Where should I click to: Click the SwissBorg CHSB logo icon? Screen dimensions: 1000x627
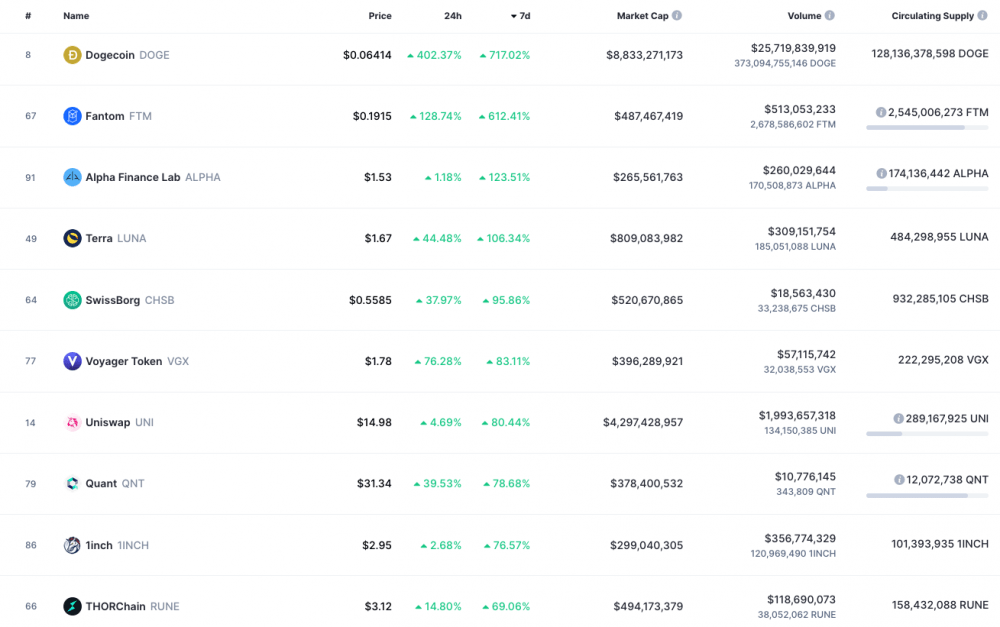[x=72, y=300]
